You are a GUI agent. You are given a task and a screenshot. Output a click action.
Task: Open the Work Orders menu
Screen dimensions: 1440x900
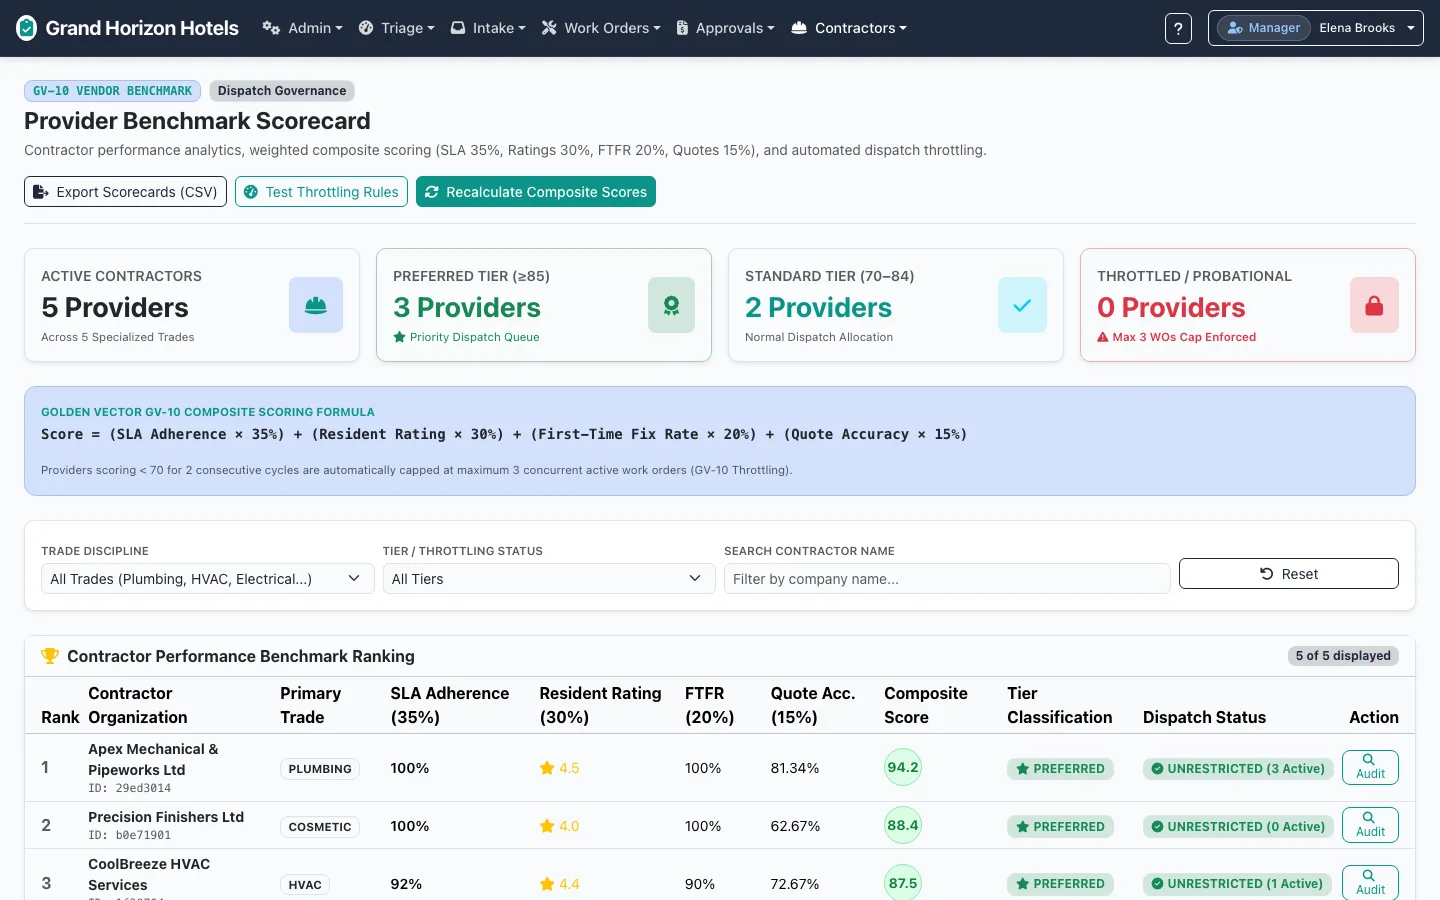coord(600,28)
